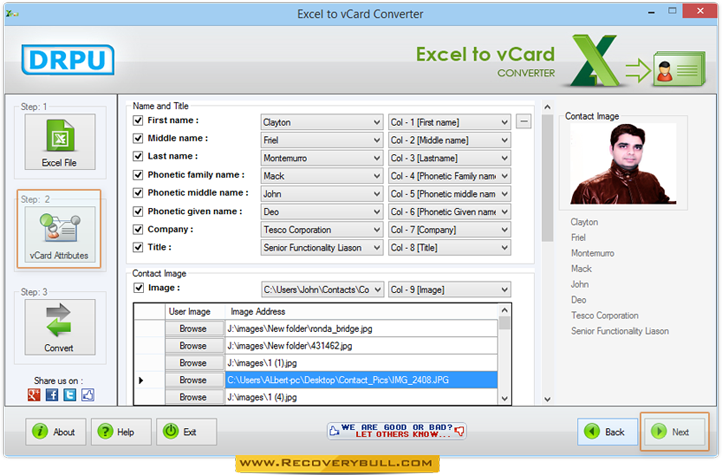Share on Google Plus icon
Screen dimensions: 722x475
34,395
